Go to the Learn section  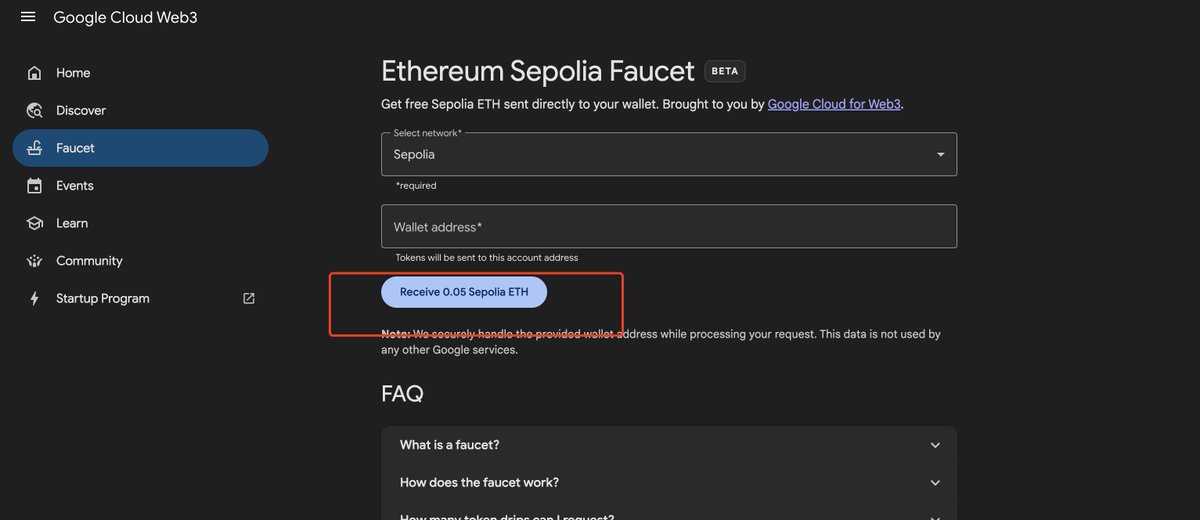[72, 223]
